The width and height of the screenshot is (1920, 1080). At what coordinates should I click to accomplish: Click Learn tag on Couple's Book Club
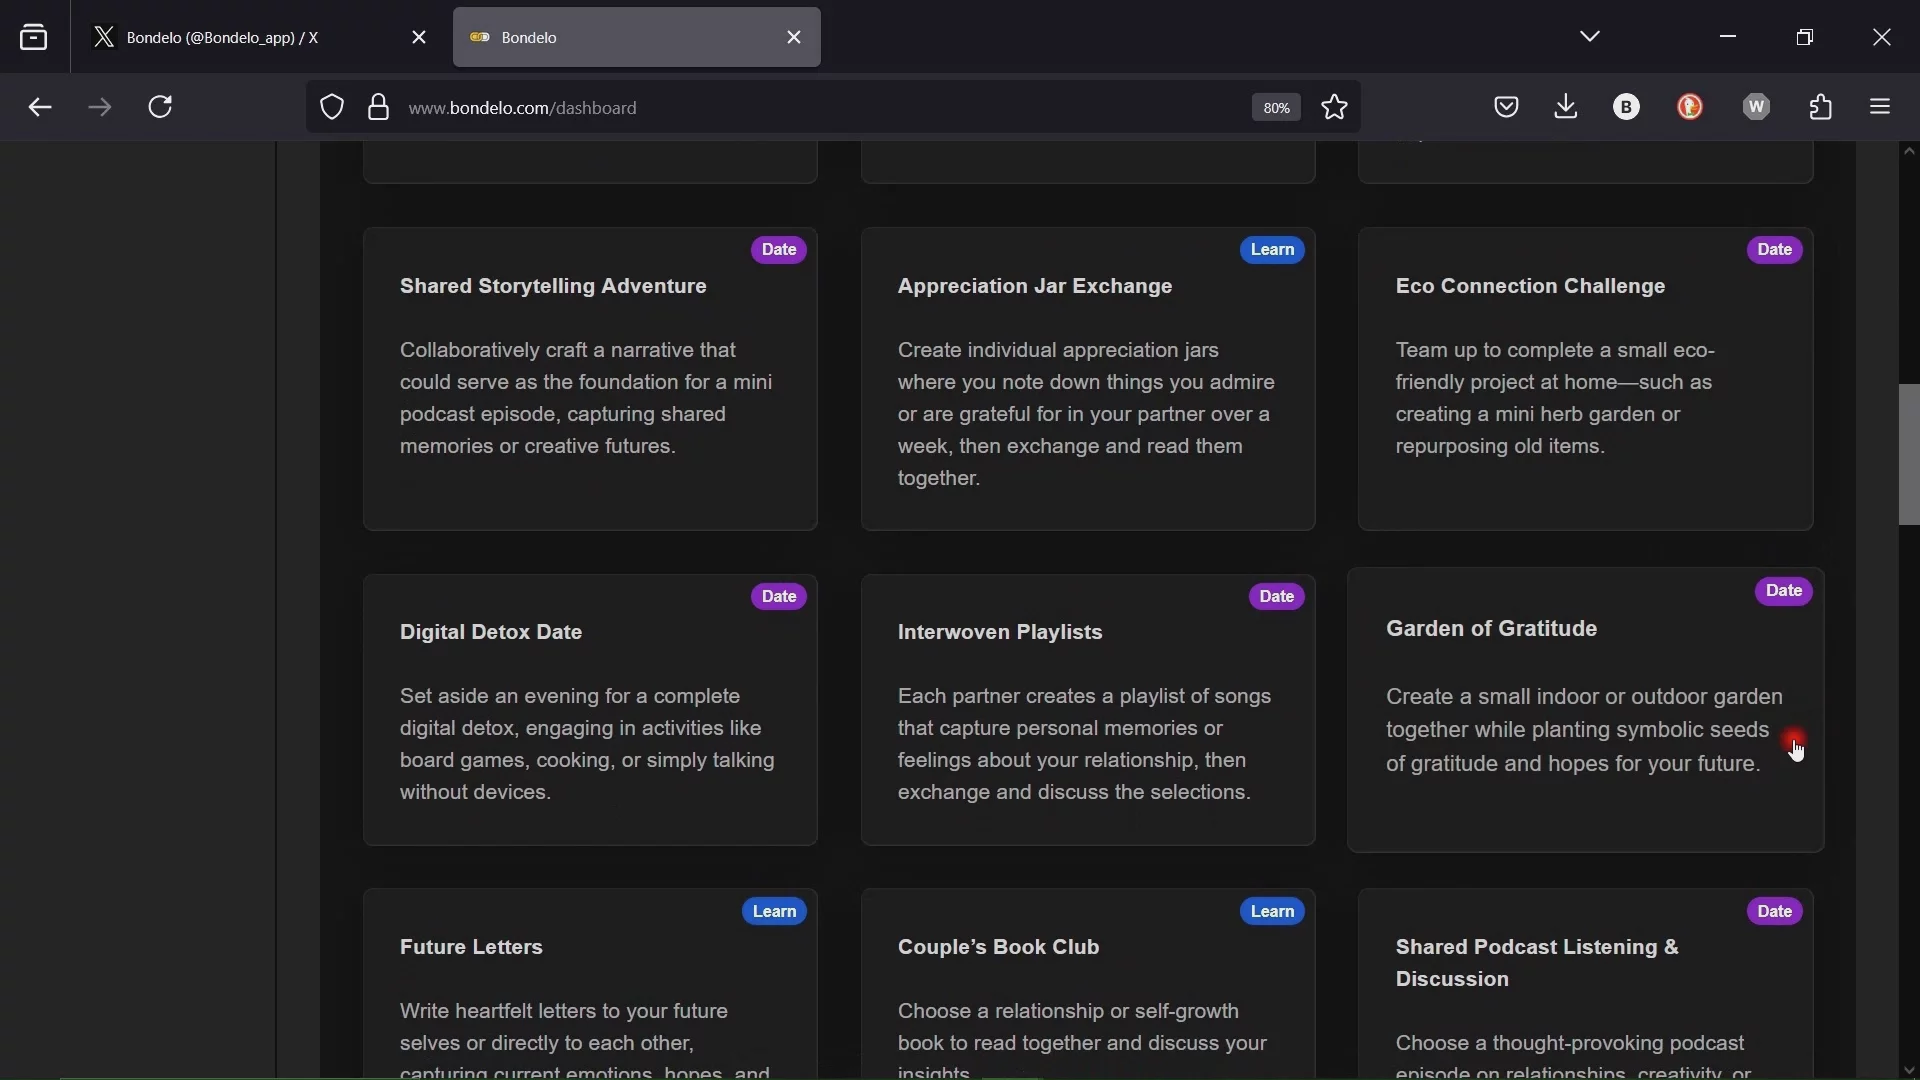click(x=1273, y=912)
